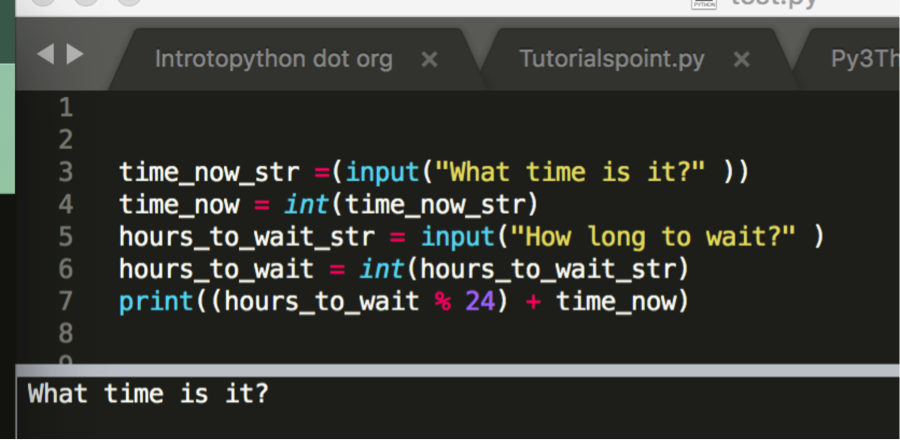Click the input keyword on line 5

click(x=459, y=238)
